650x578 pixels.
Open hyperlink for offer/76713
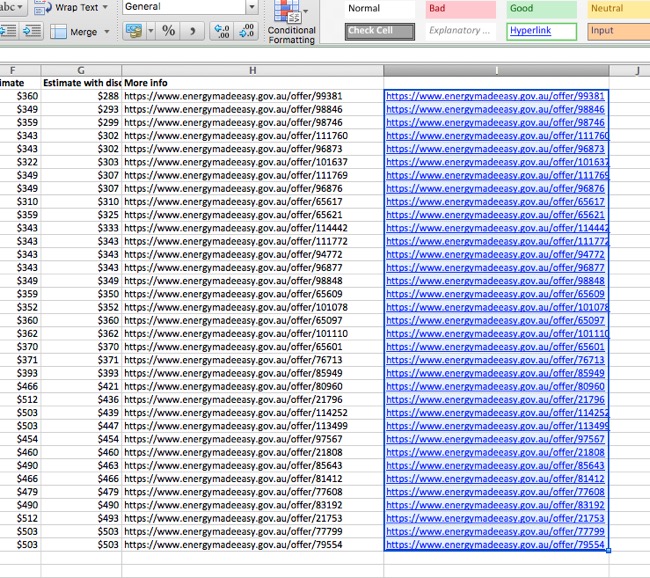495,360
